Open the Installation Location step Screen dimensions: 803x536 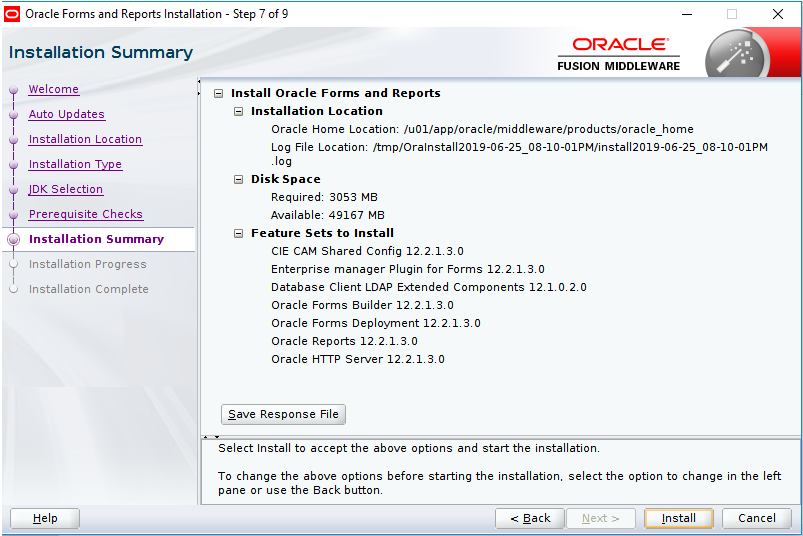(x=85, y=139)
